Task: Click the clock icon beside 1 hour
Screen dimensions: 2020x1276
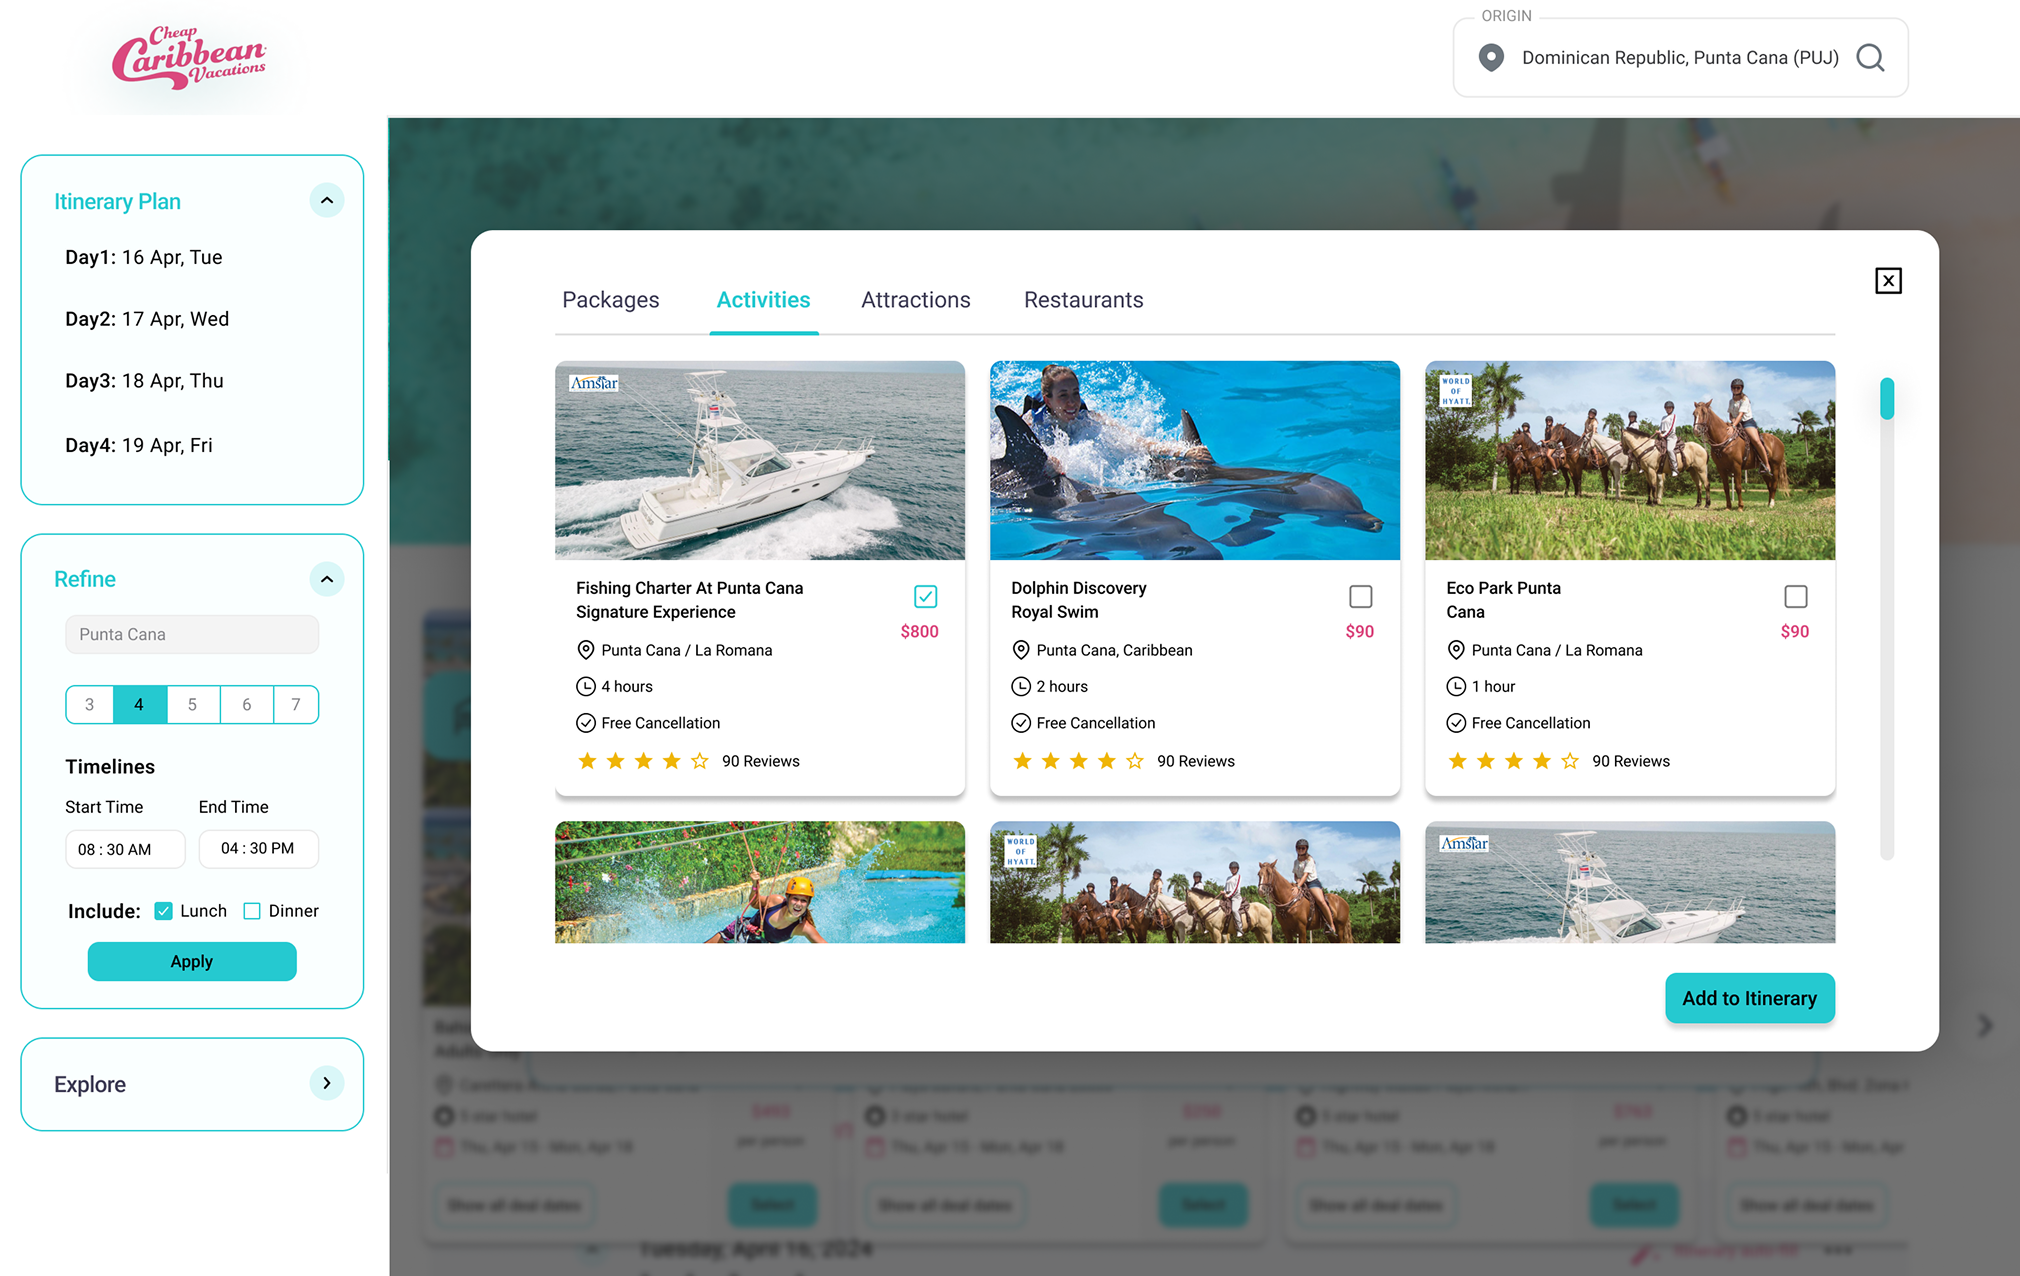Action: (1456, 686)
